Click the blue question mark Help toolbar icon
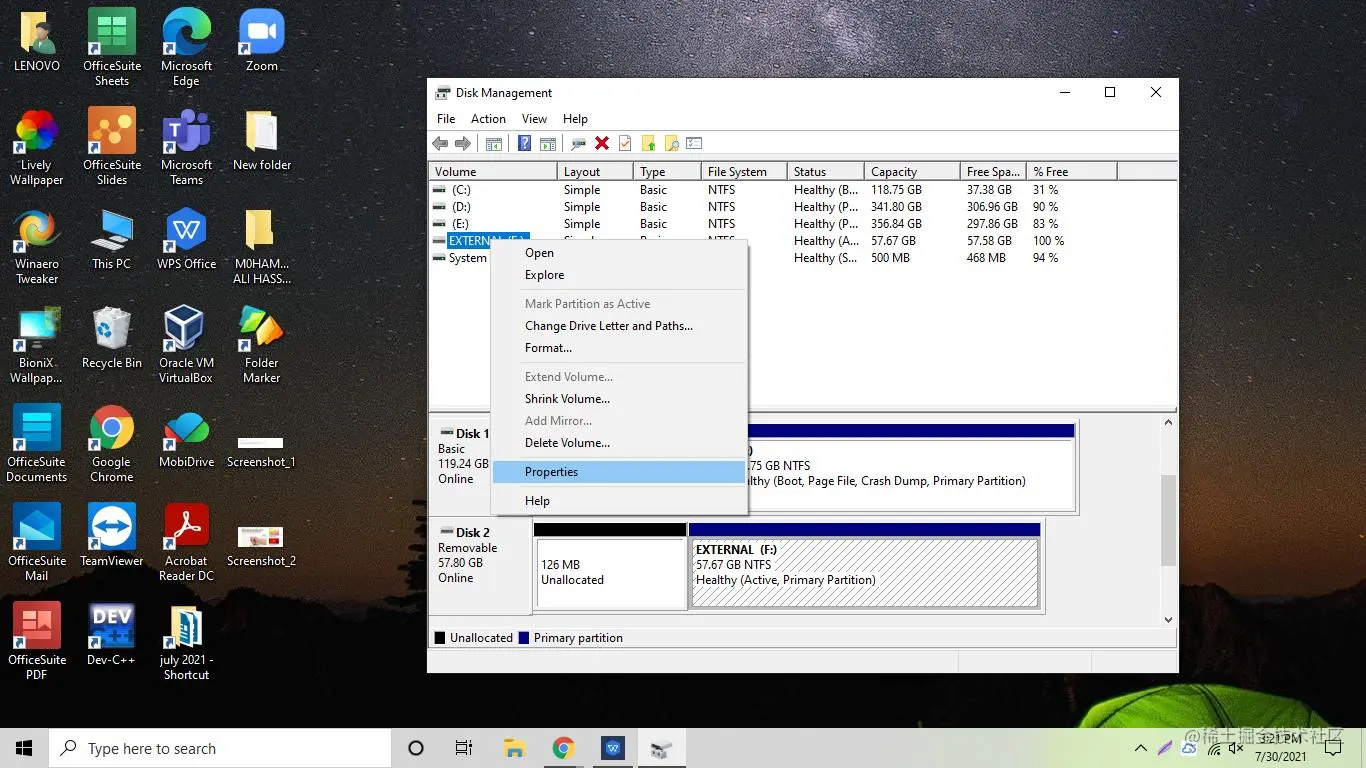This screenshot has height=768, width=1366. [x=524, y=143]
